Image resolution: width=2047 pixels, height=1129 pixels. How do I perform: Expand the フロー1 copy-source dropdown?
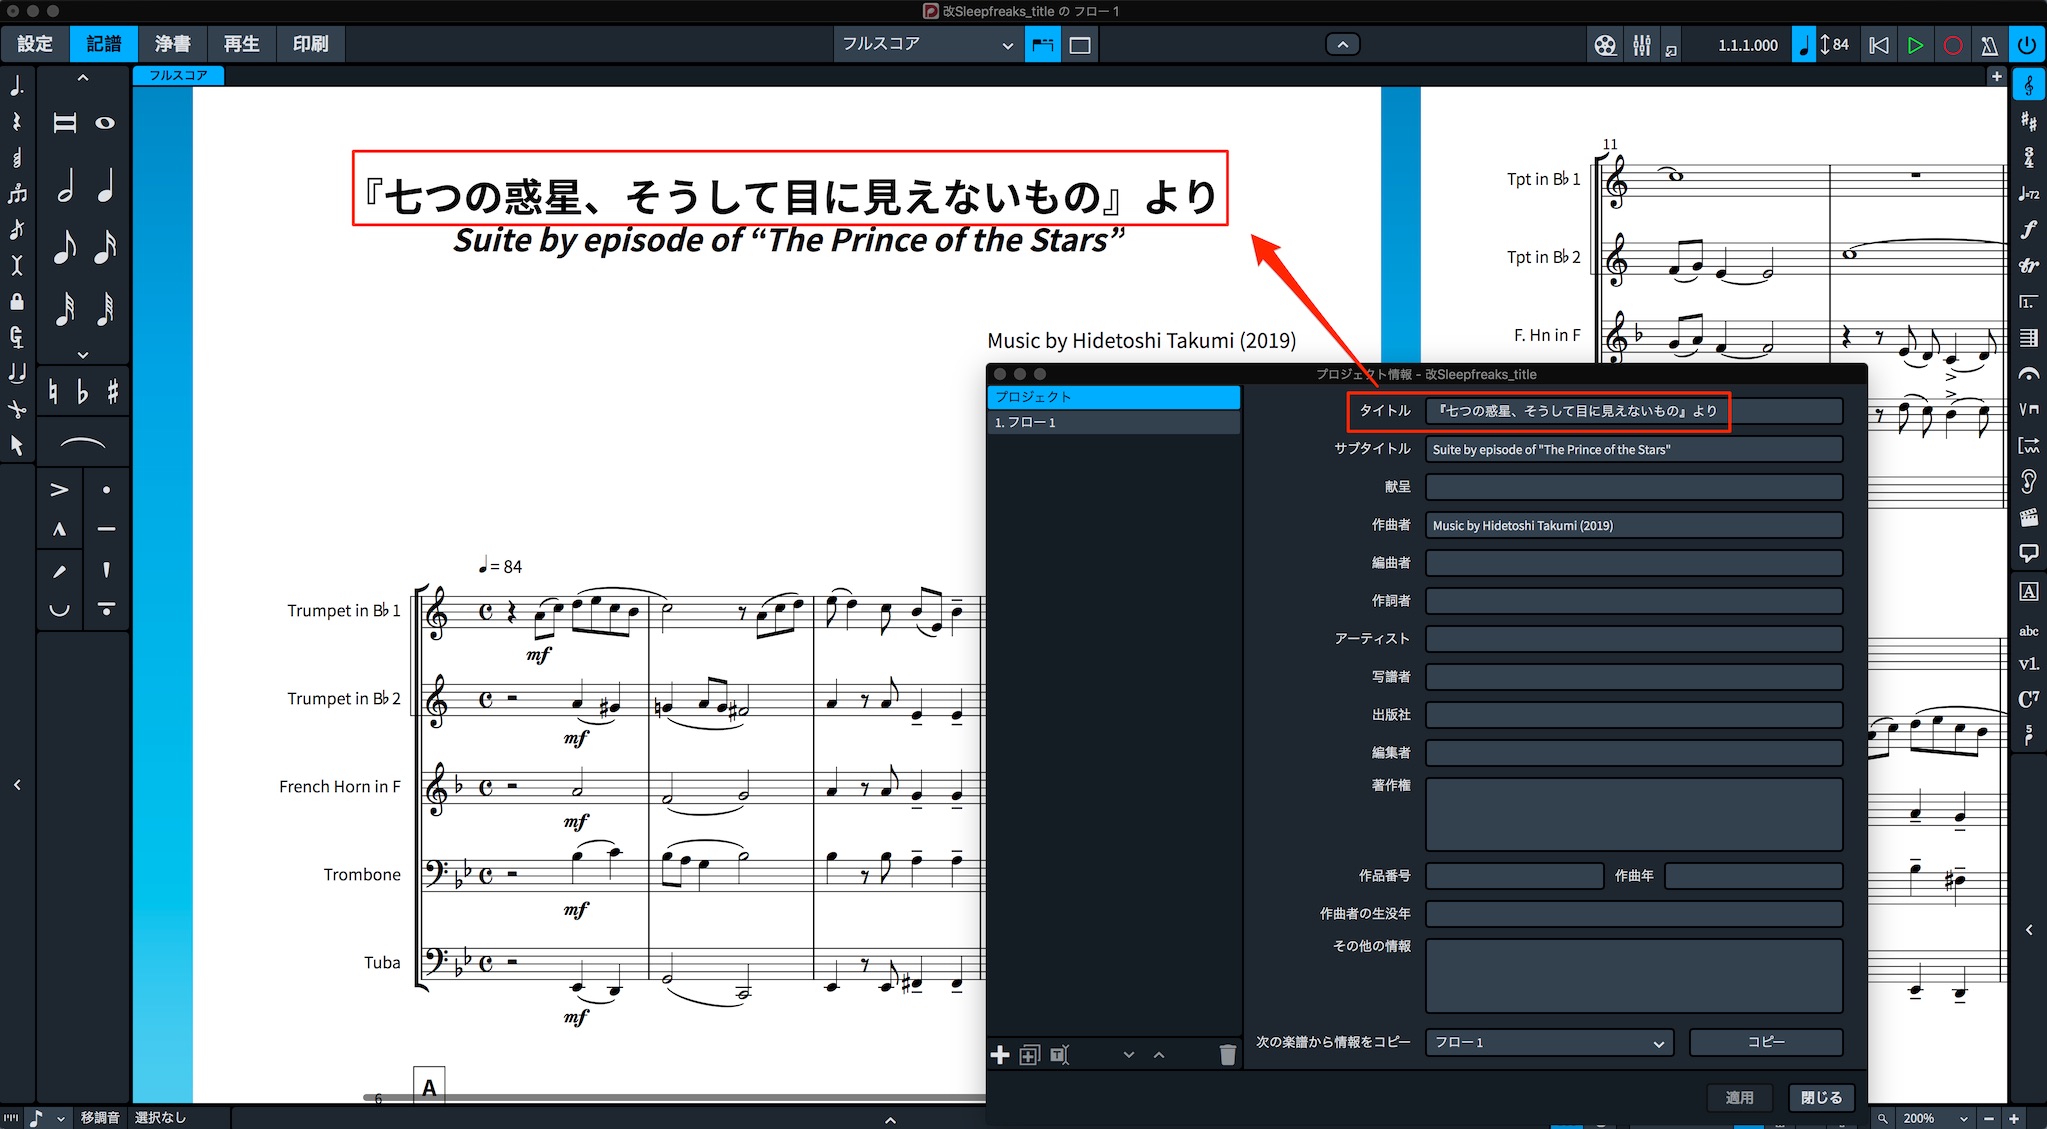tap(1549, 1042)
